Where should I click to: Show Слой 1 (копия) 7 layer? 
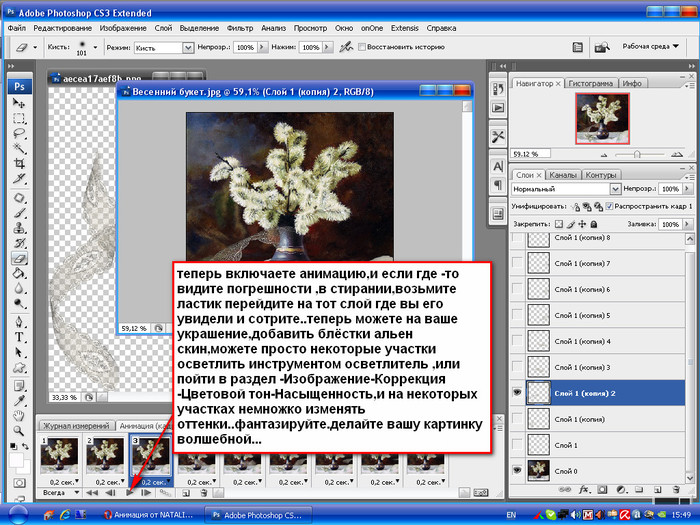(517, 263)
